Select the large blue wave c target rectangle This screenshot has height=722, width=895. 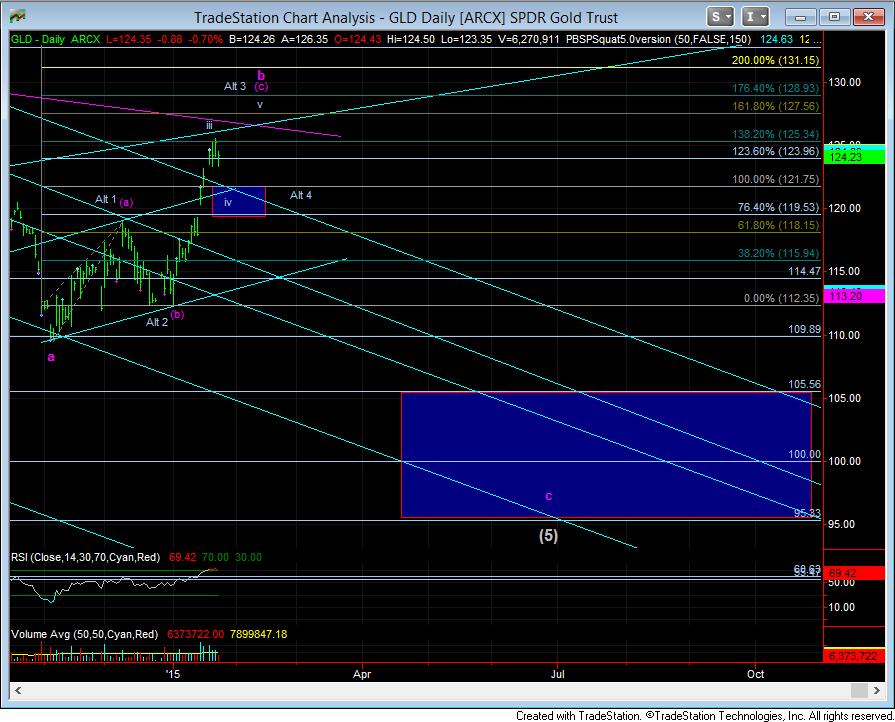(x=606, y=454)
